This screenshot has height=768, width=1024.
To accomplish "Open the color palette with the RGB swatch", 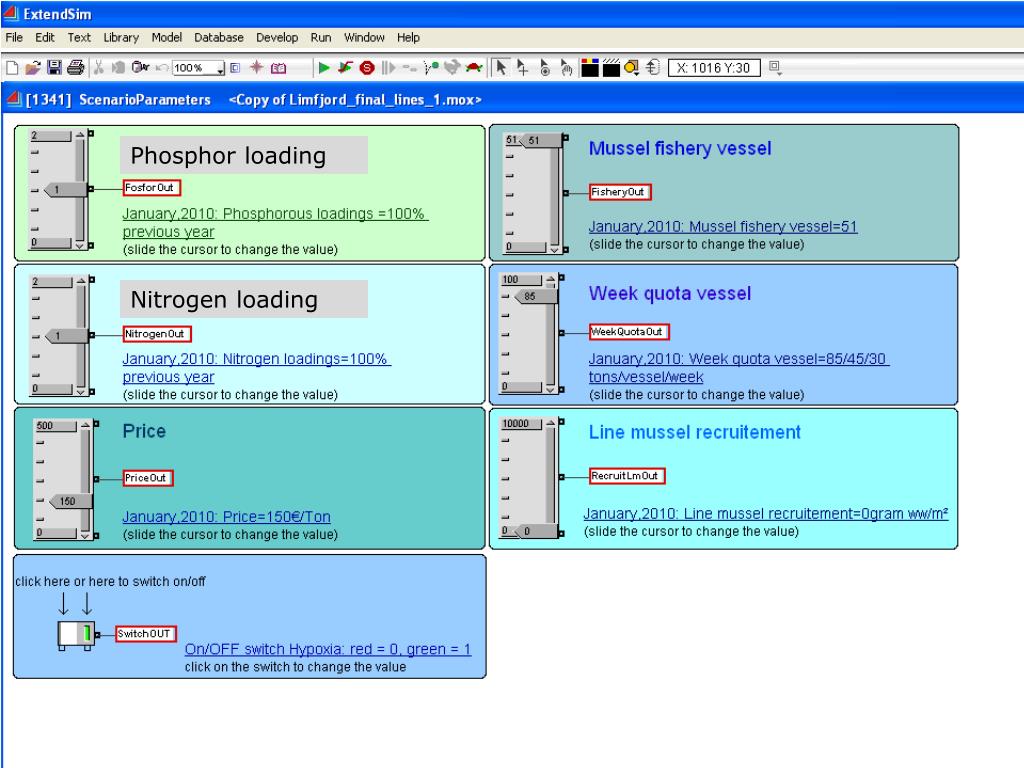I will (590, 67).
